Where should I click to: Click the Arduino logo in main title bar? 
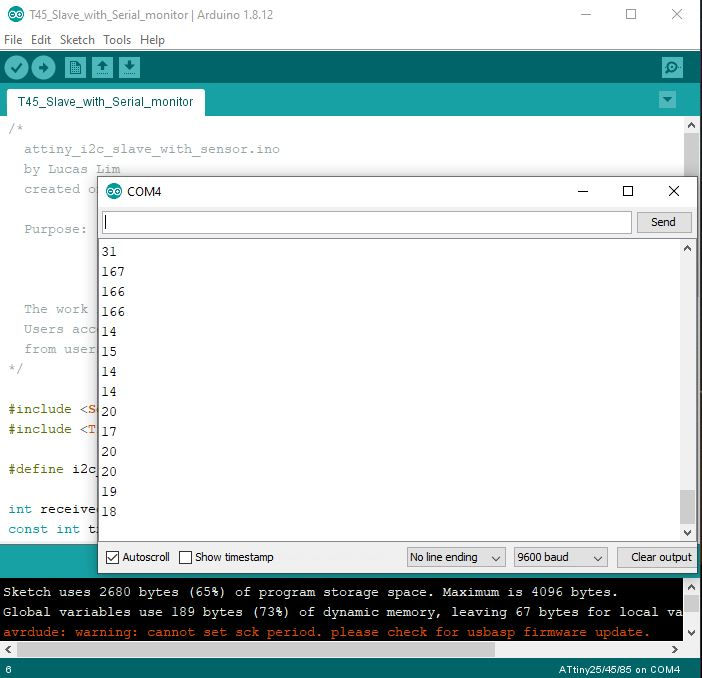click(x=16, y=14)
